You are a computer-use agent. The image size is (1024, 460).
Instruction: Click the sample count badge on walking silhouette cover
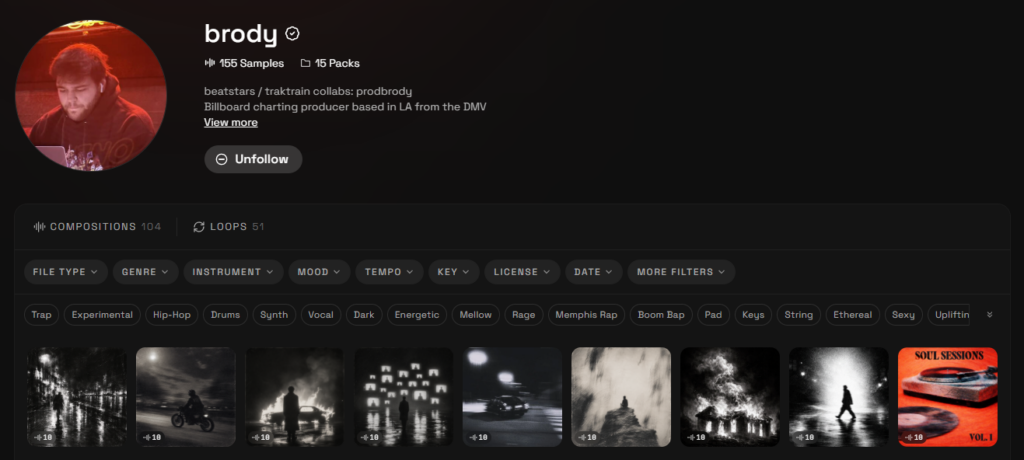click(x=805, y=437)
